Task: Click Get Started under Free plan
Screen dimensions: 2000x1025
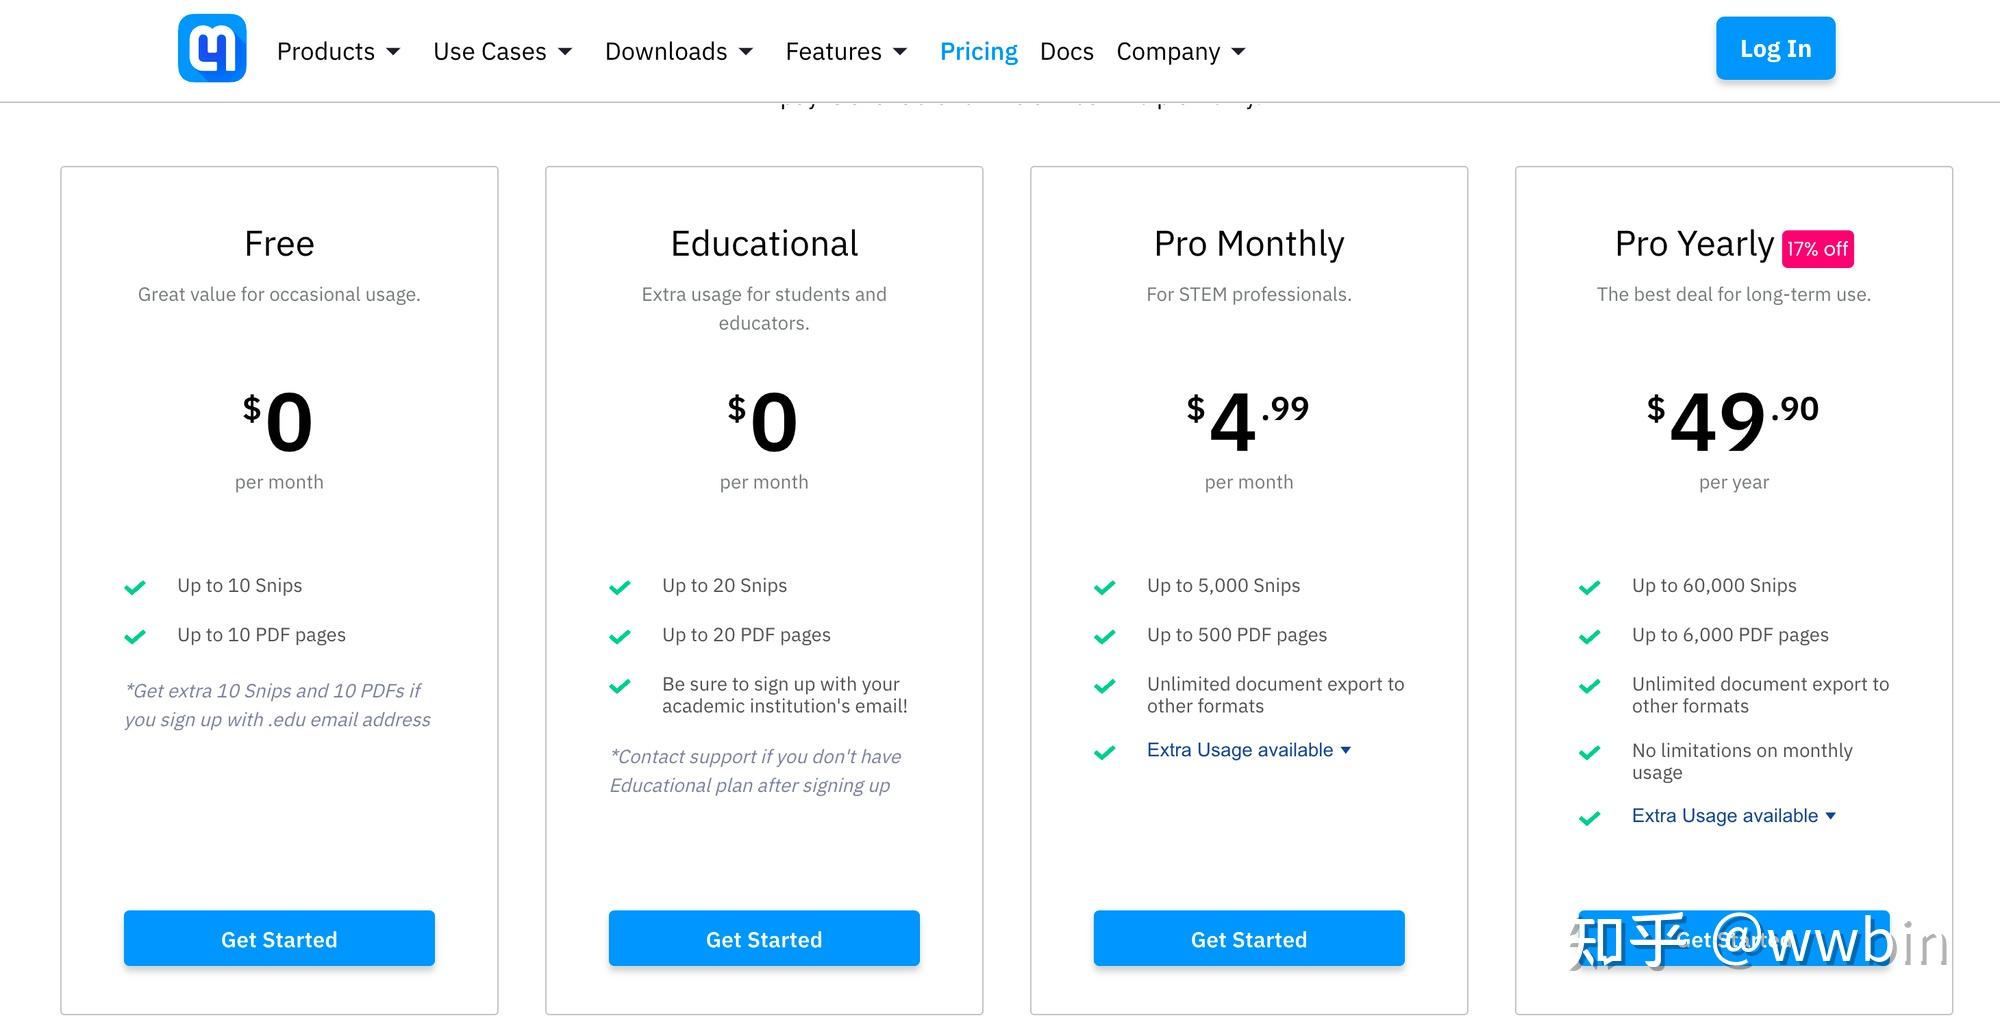Action: [x=279, y=938]
